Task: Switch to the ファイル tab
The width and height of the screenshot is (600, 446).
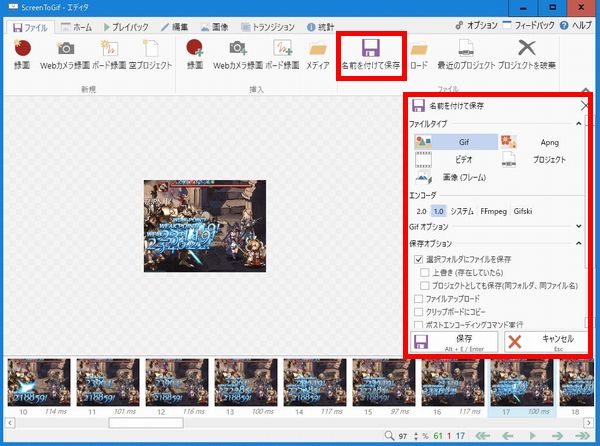Action: (x=30, y=27)
